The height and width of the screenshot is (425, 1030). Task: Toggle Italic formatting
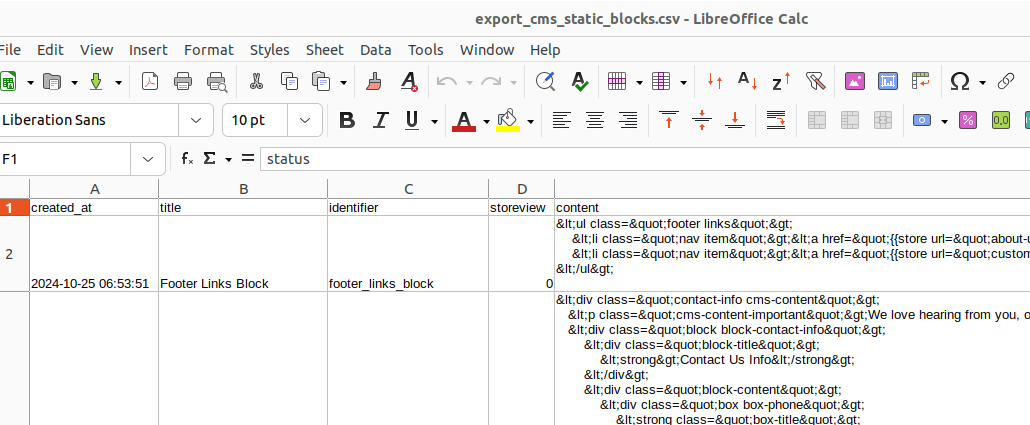tap(380, 121)
